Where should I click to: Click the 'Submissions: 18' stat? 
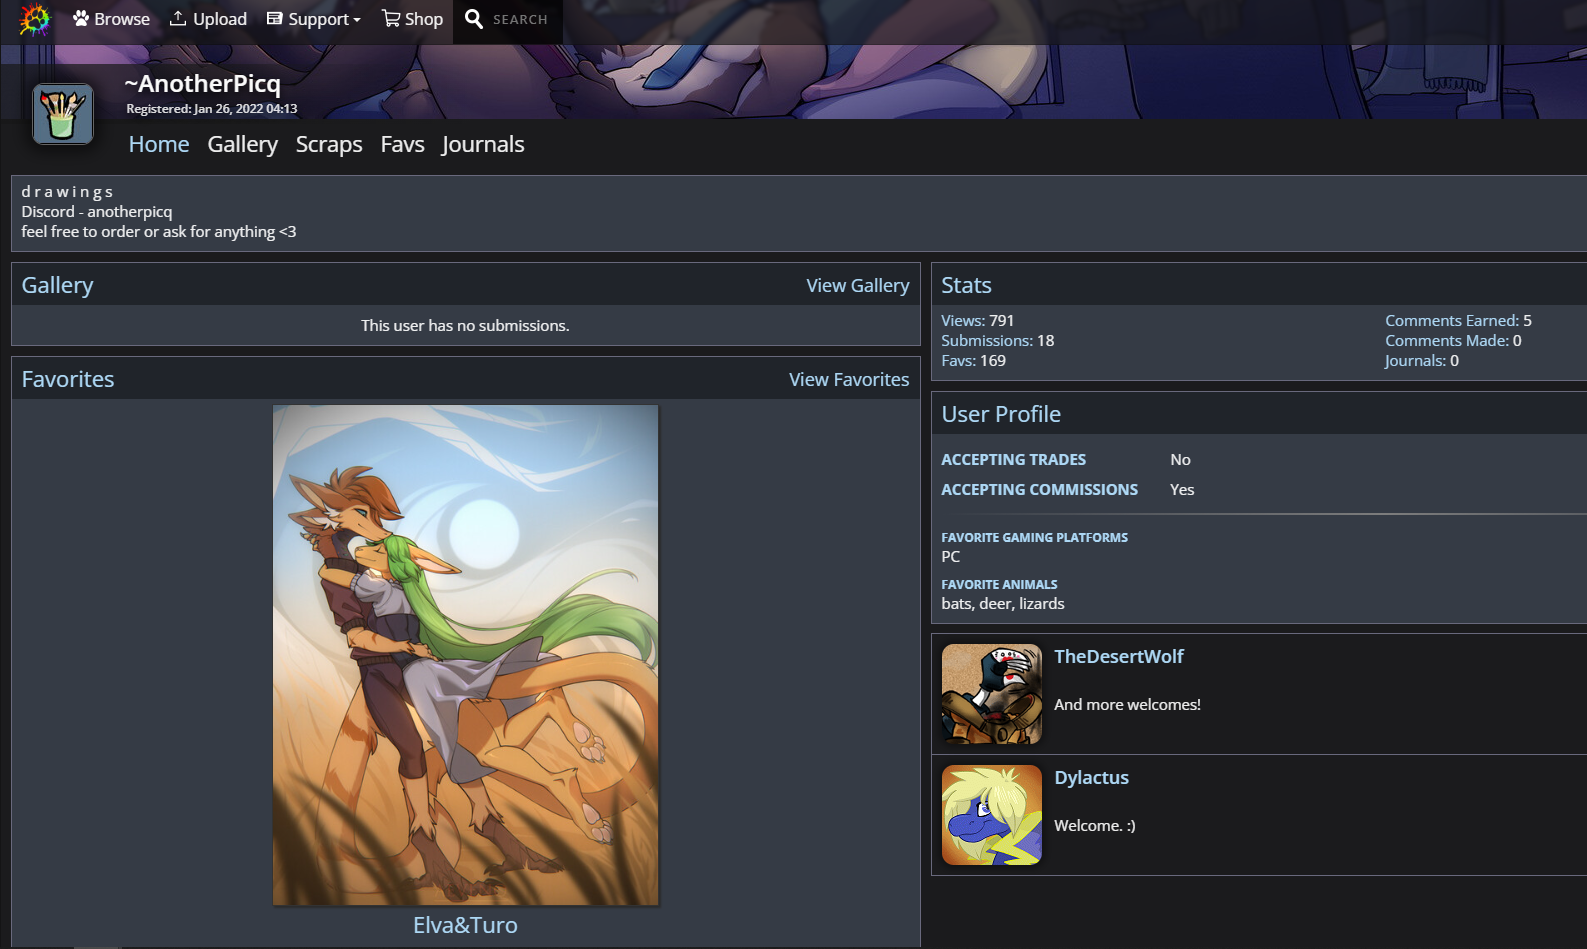point(998,340)
